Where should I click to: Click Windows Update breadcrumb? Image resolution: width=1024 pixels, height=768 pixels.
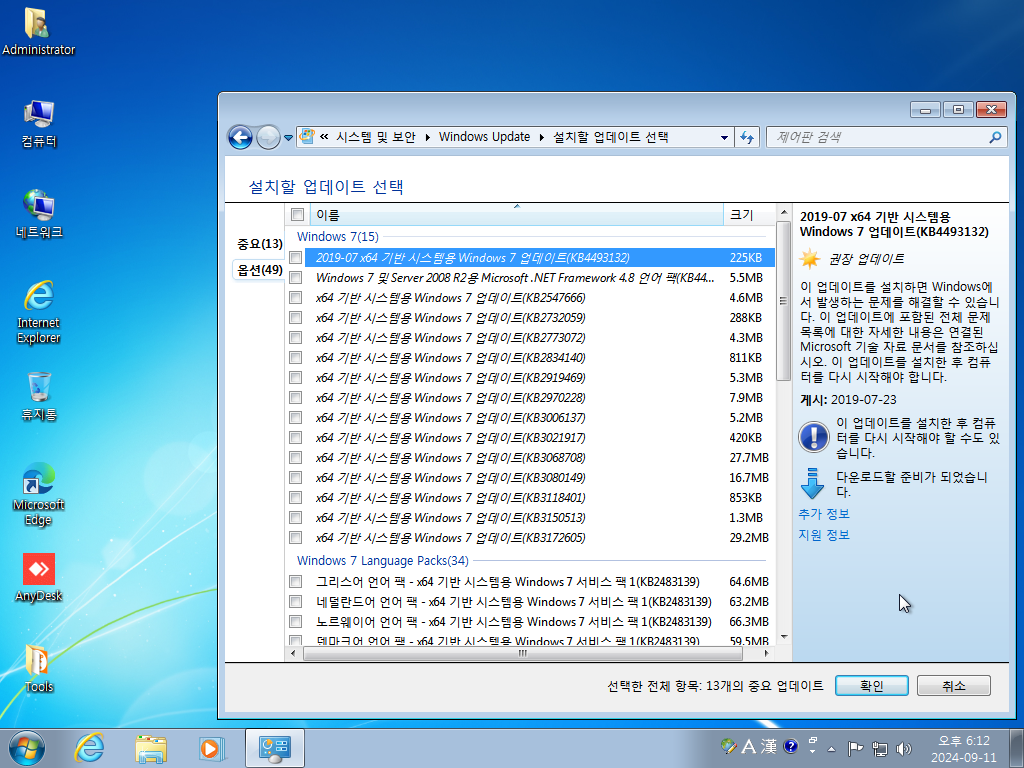[484, 137]
